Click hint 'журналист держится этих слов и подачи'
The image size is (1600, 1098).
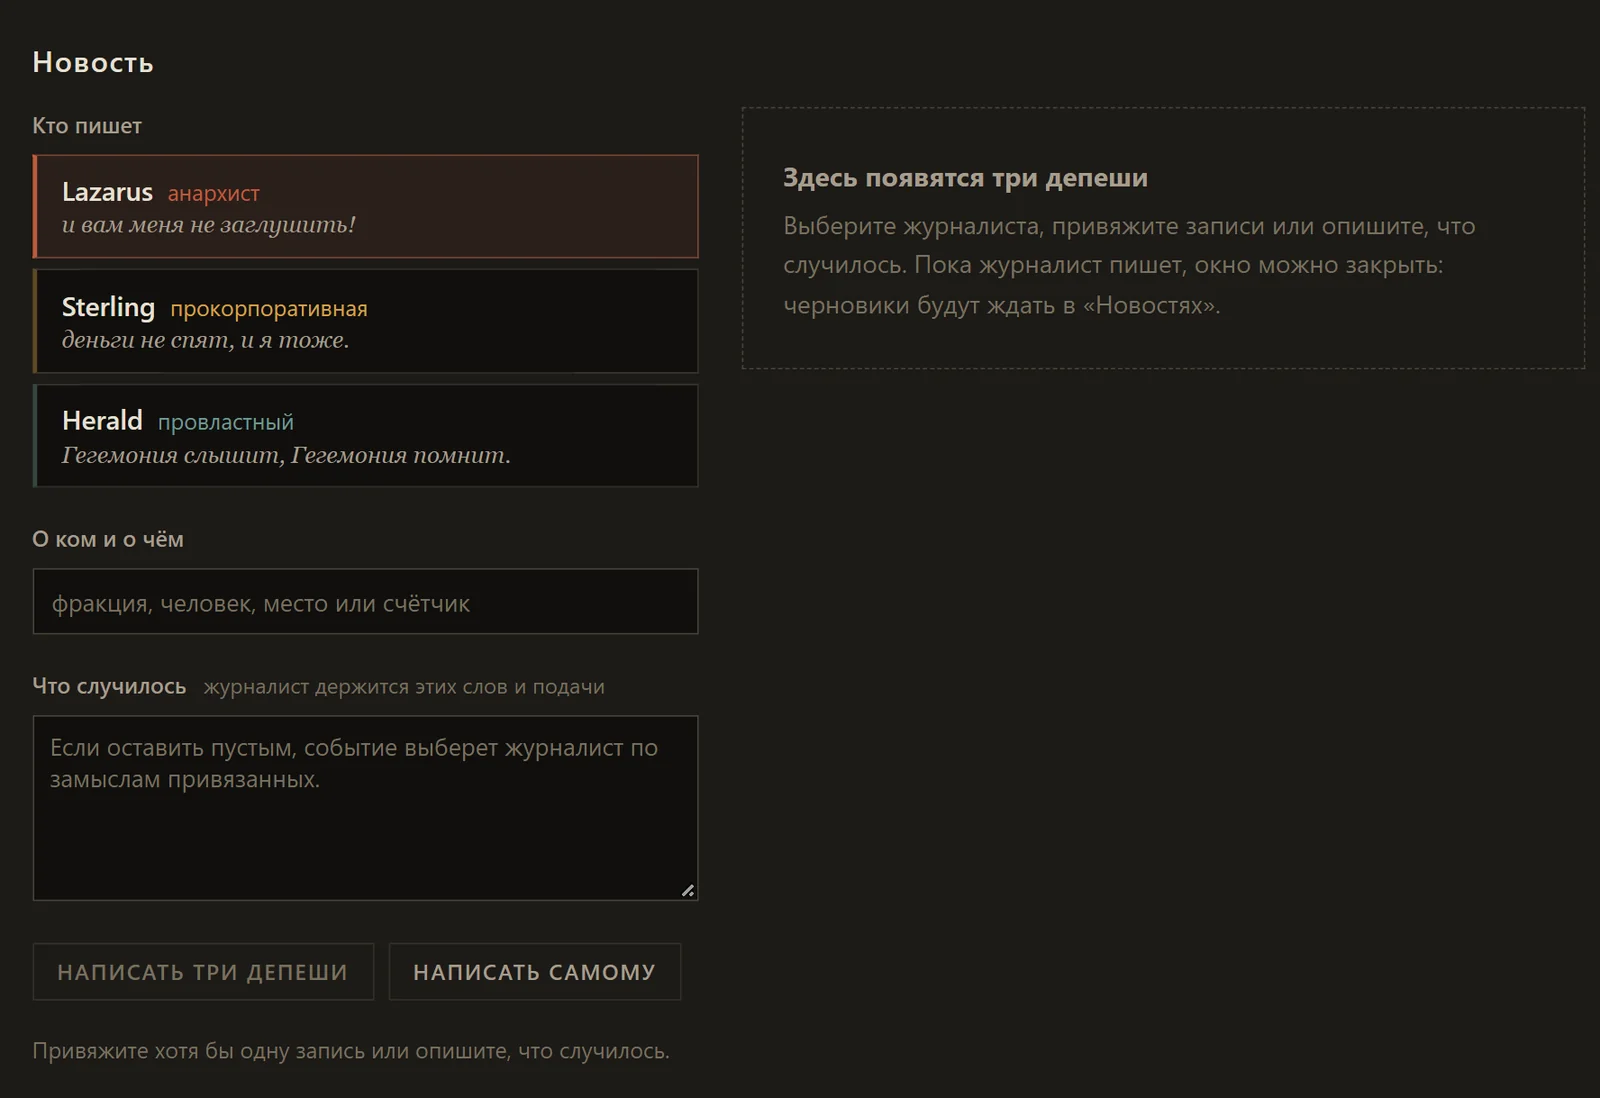coord(404,687)
